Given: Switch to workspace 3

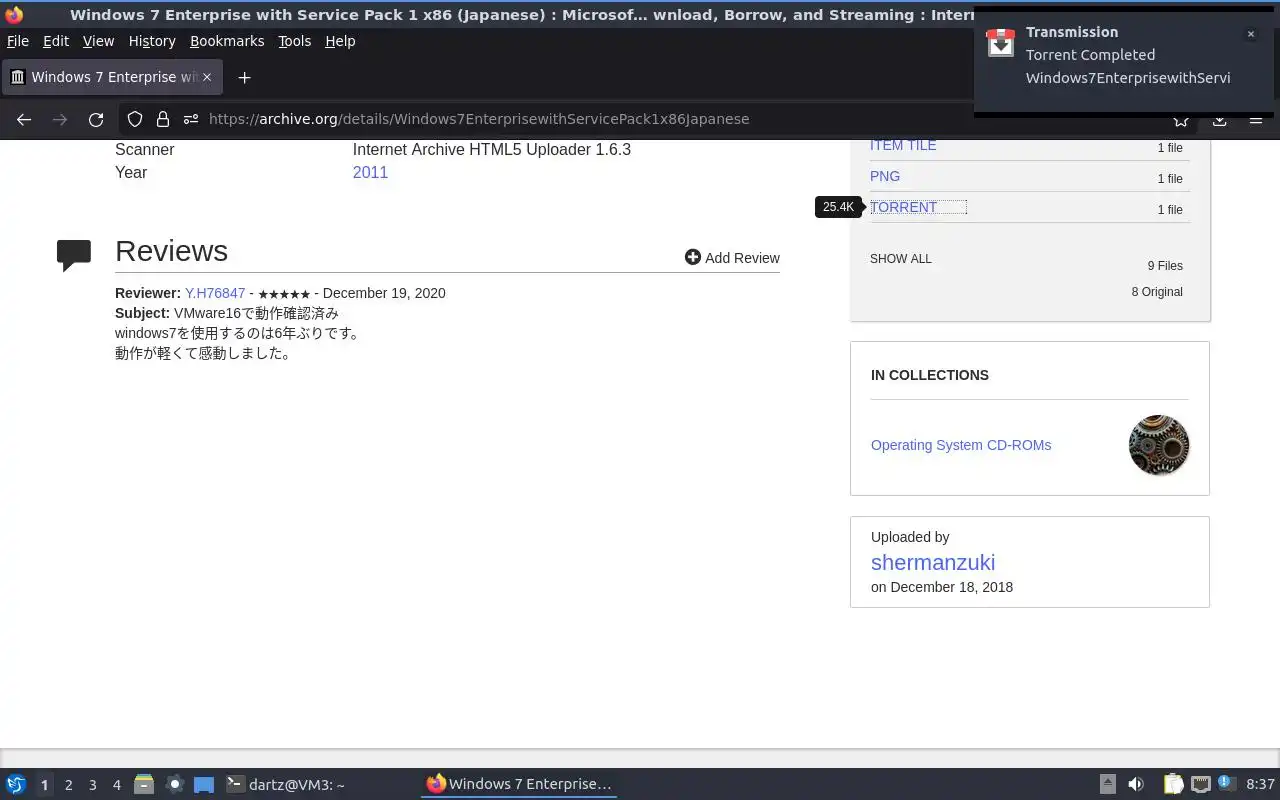Looking at the screenshot, I should [92, 785].
